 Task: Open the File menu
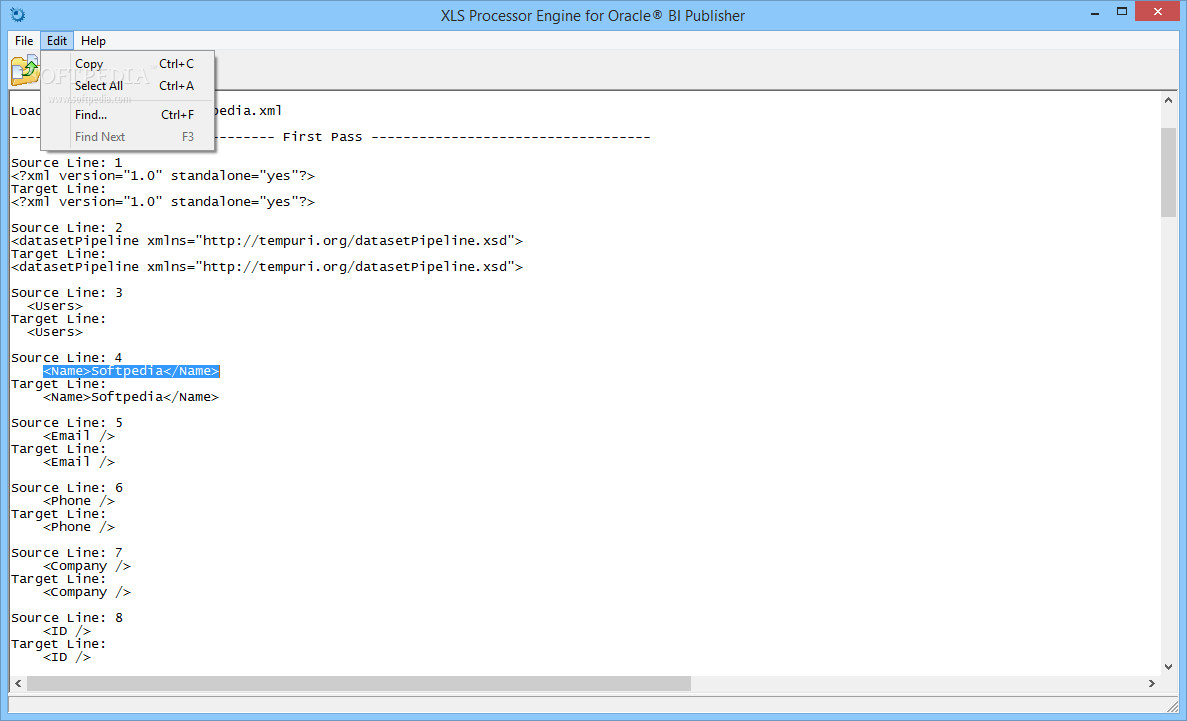click(x=24, y=41)
